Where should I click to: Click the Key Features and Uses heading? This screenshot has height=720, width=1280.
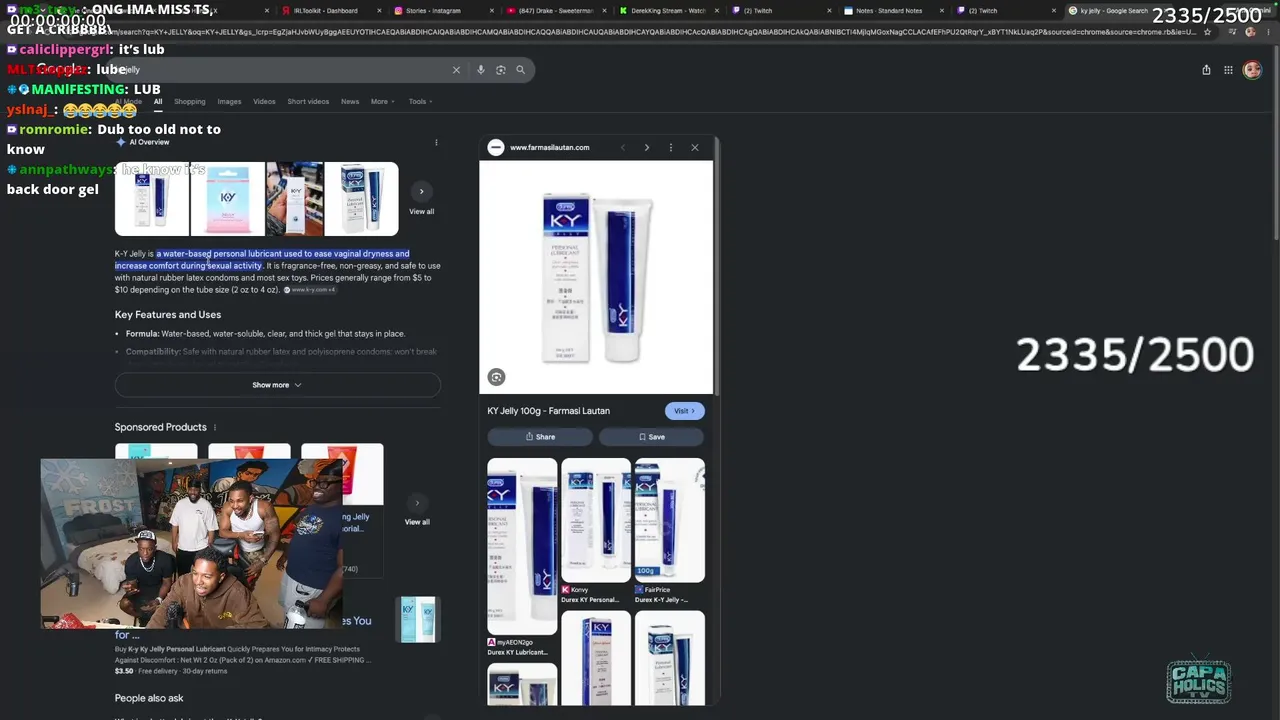pyautogui.click(x=168, y=315)
